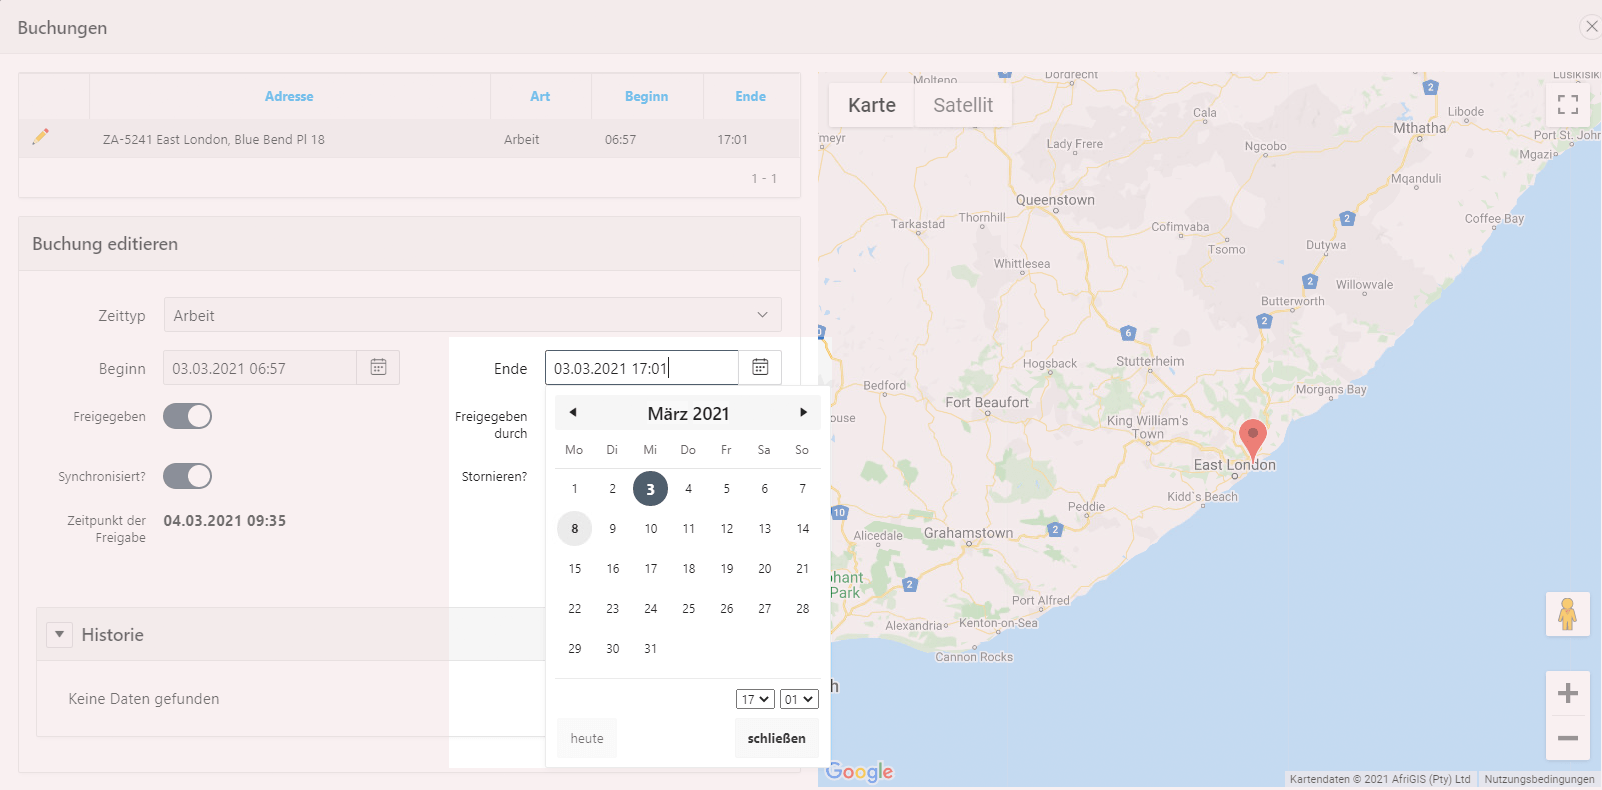
Task: Click the Ende calendar picker icon
Action: click(760, 367)
